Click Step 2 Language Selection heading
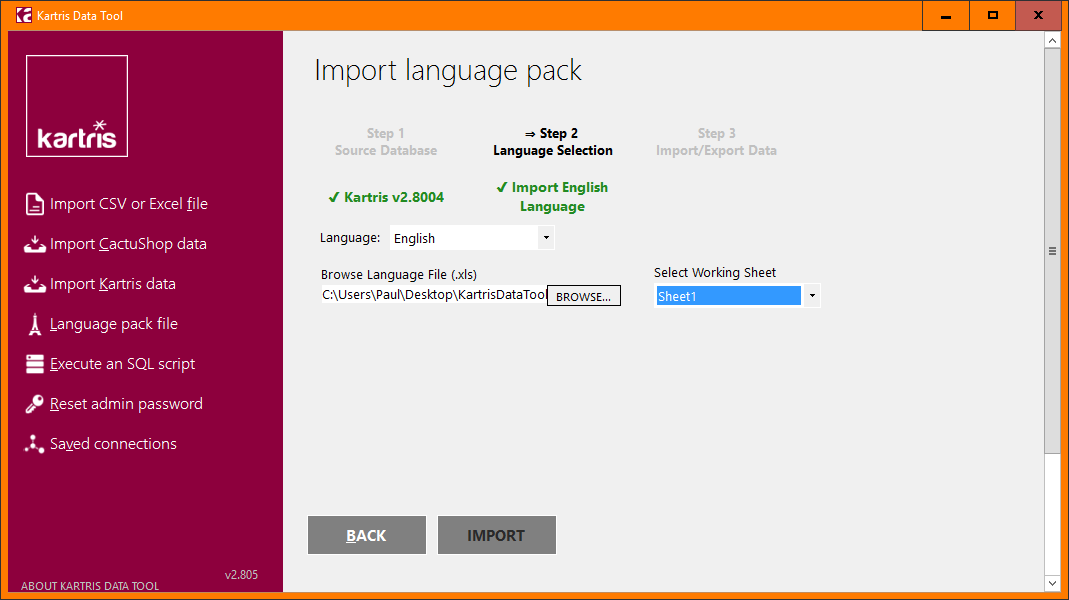This screenshot has height=600, width=1069. pyautogui.click(x=553, y=142)
